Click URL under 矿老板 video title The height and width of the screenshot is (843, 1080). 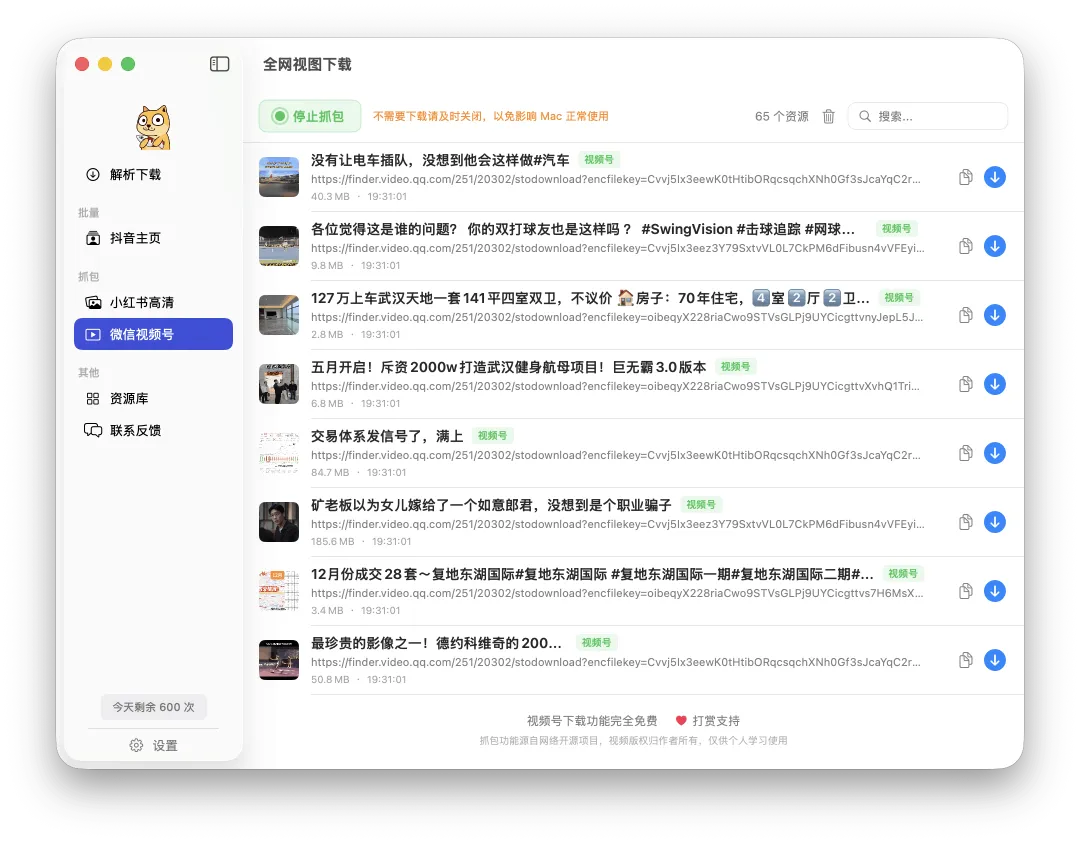(x=618, y=524)
